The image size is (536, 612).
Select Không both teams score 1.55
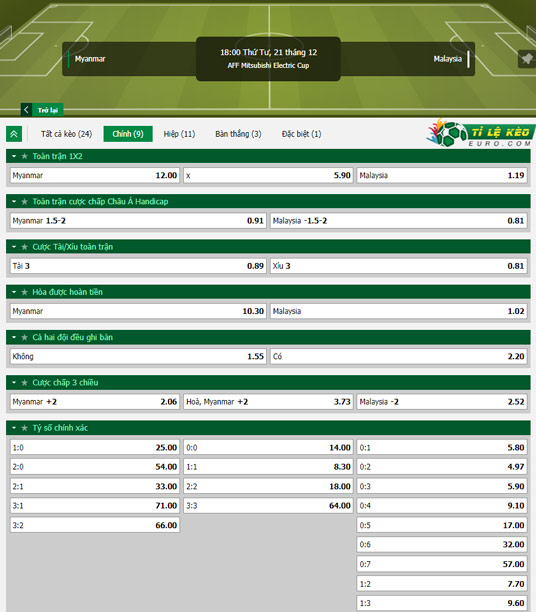pyautogui.click(x=138, y=356)
